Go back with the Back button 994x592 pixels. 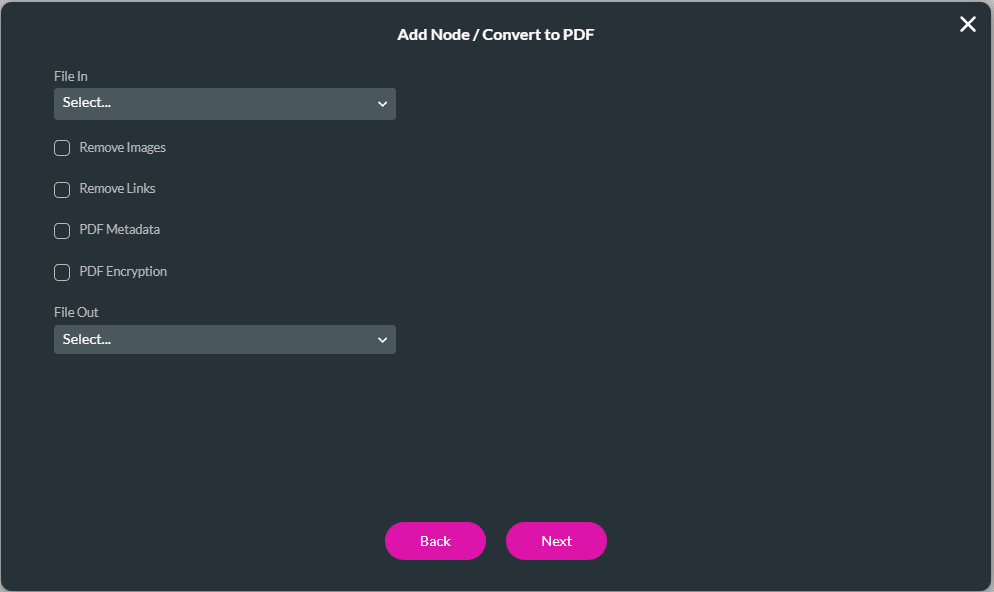pos(435,541)
